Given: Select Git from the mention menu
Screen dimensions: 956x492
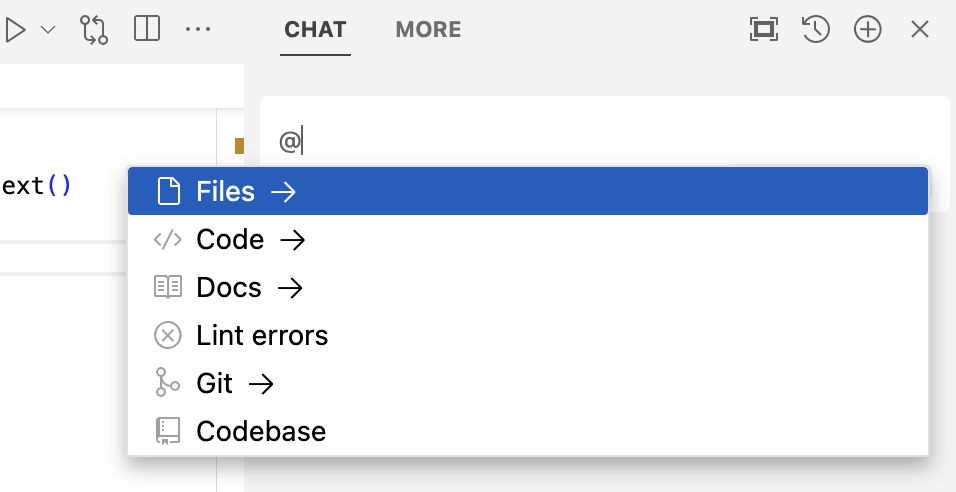Looking at the screenshot, I should pyautogui.click(x=215, y=384).
